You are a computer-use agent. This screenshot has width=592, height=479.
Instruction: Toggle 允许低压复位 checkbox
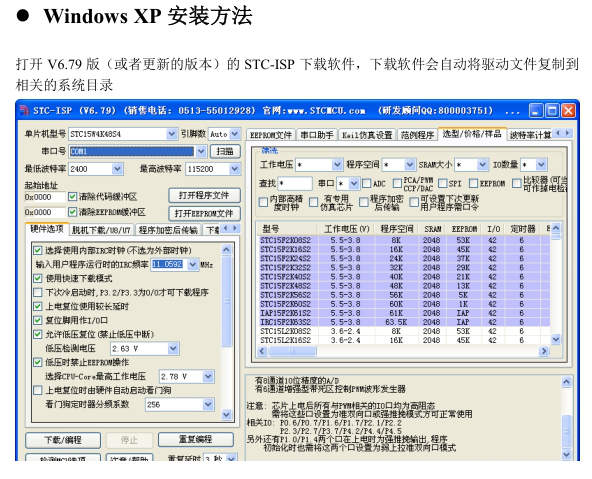[37, 334]
